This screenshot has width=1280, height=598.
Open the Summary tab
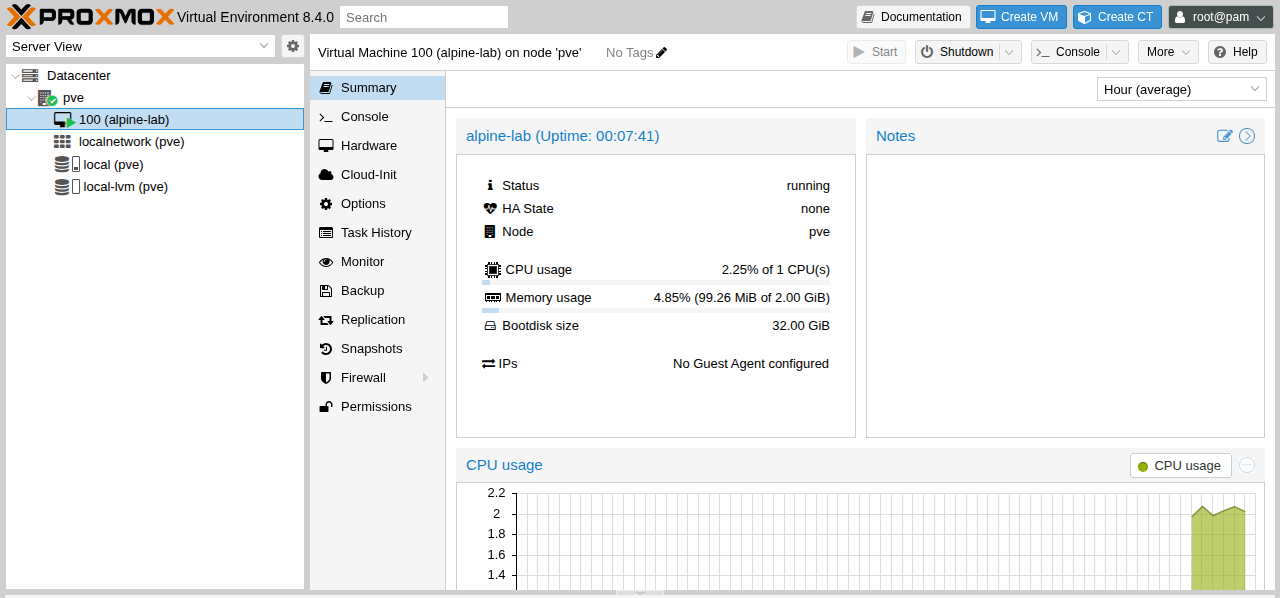[x=378, y=88]
